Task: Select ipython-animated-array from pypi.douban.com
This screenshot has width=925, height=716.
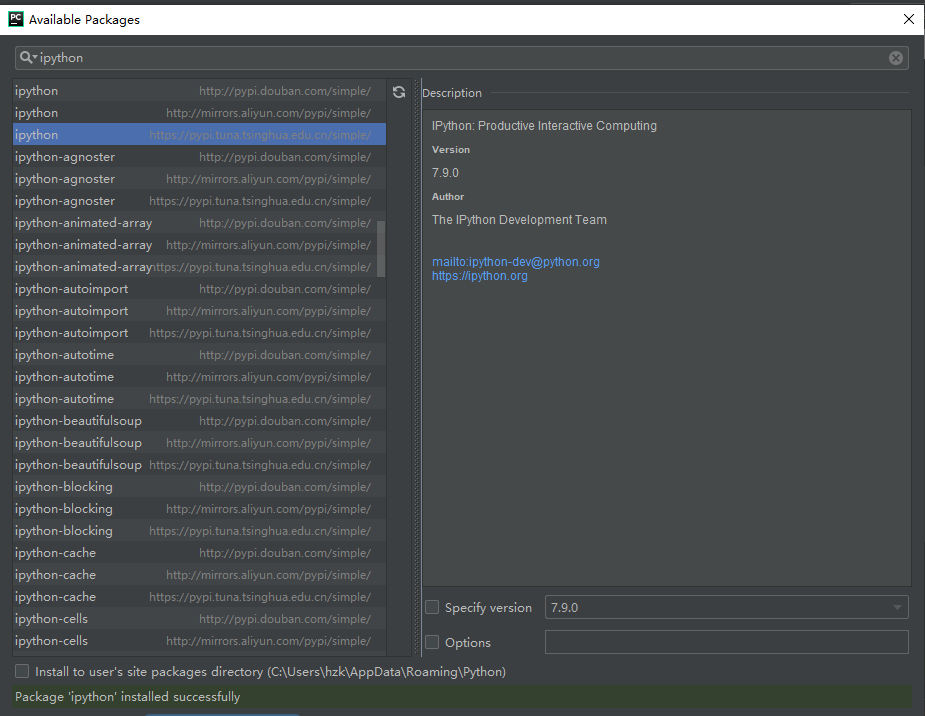Action: [199, 223]
